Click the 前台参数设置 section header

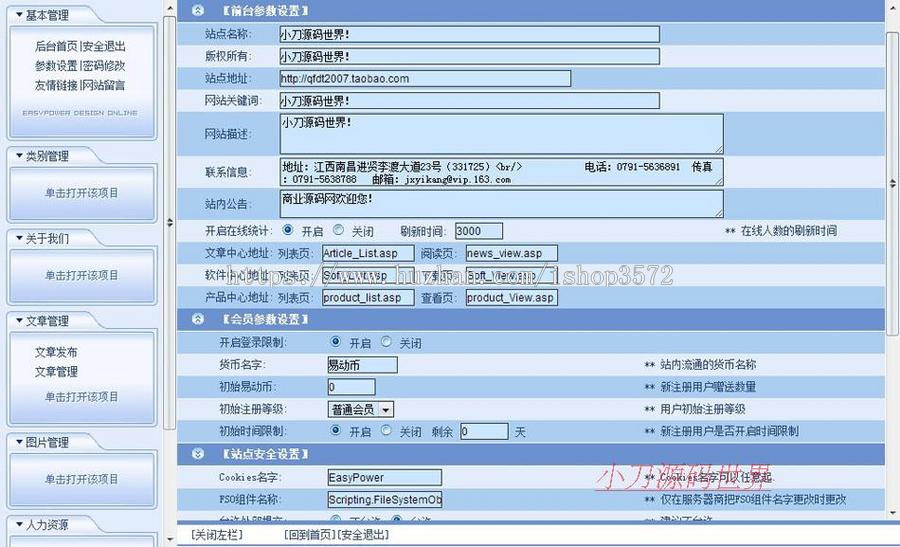[x=530, y=11]
